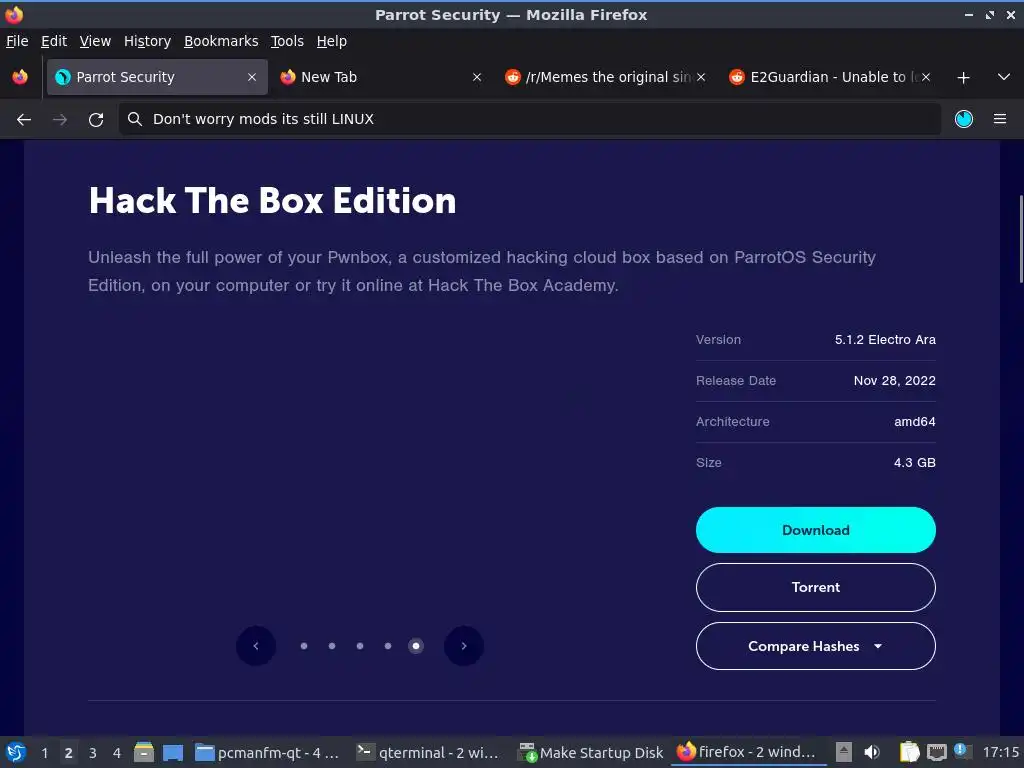Expand the list all tabs chevron

tap(1004, 77)
